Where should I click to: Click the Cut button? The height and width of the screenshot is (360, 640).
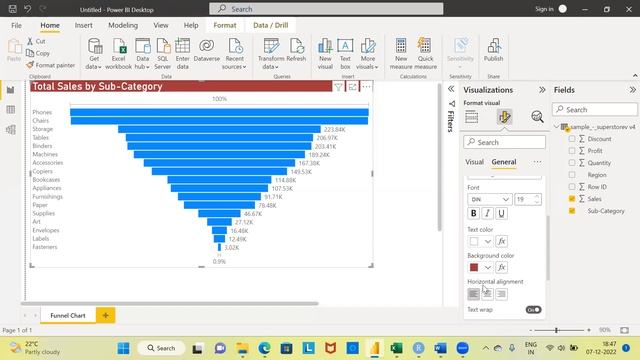[x=36, y=41]
